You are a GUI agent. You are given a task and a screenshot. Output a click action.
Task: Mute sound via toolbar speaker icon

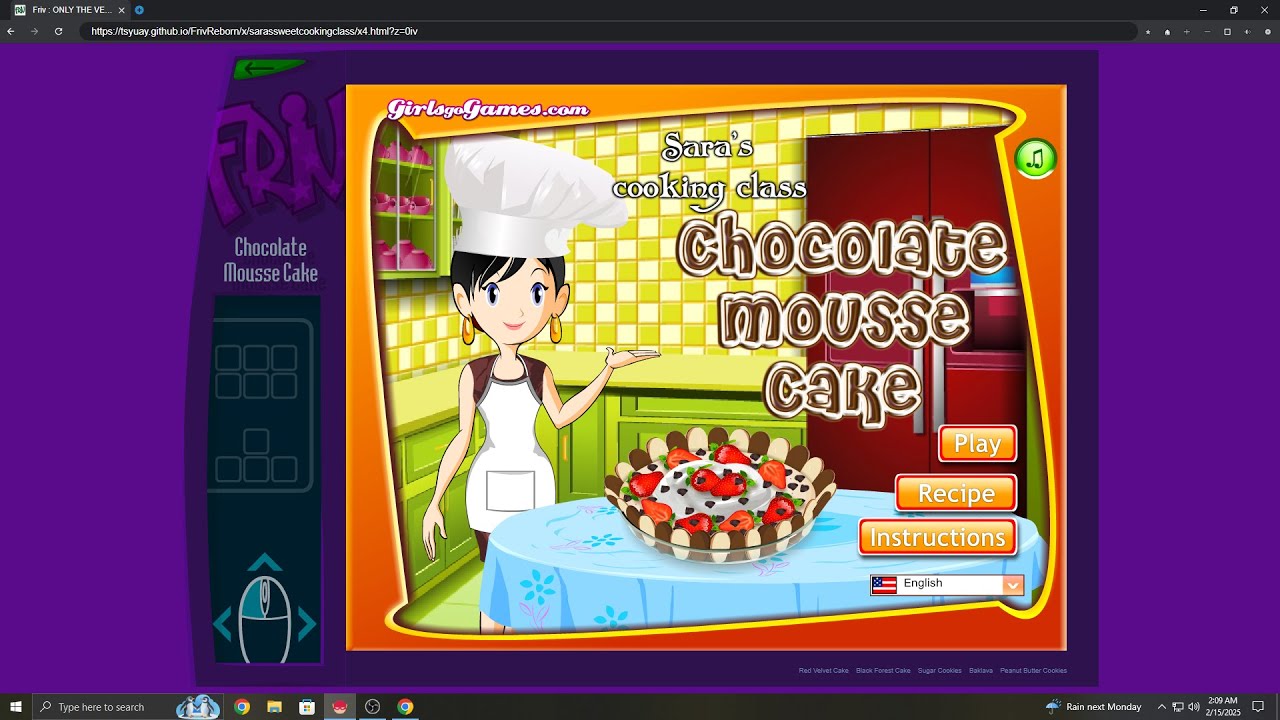[1247, 32]
